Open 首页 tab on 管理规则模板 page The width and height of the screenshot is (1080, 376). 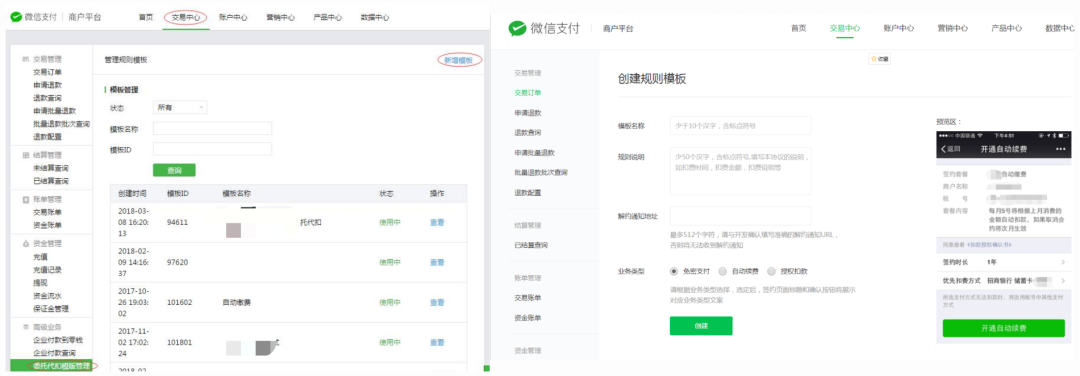(x=146, y=18)
